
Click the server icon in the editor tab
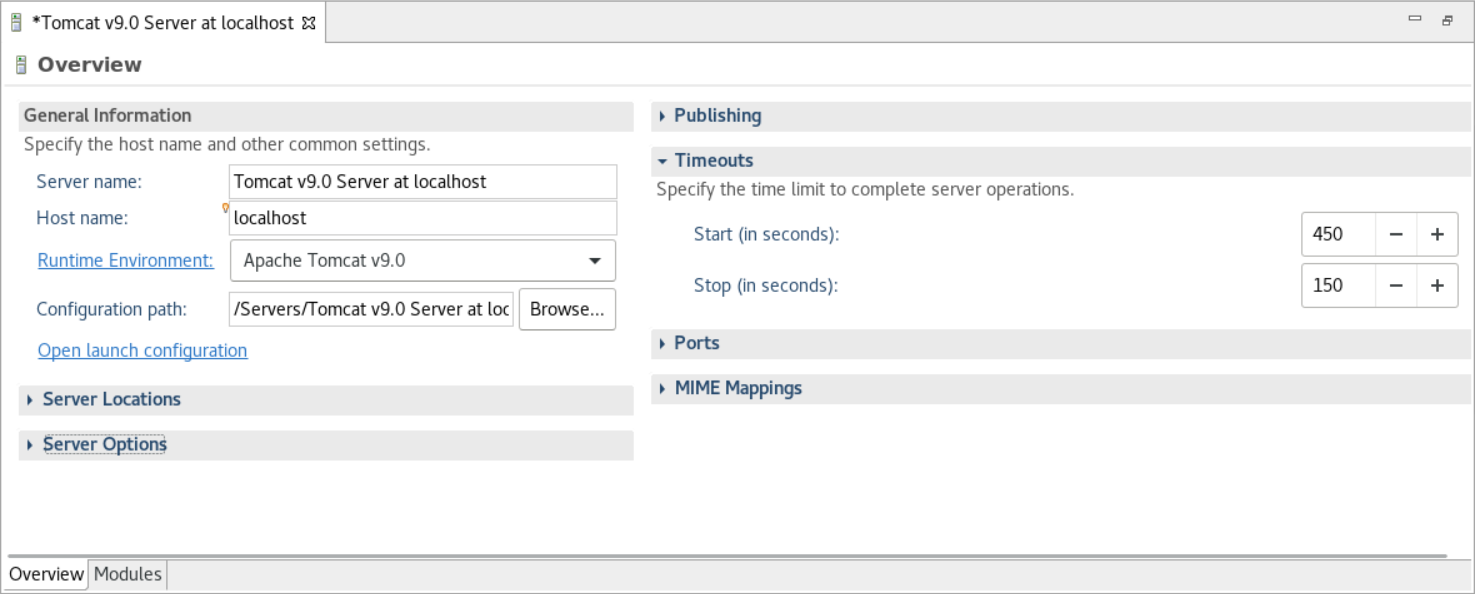point(15,21)
